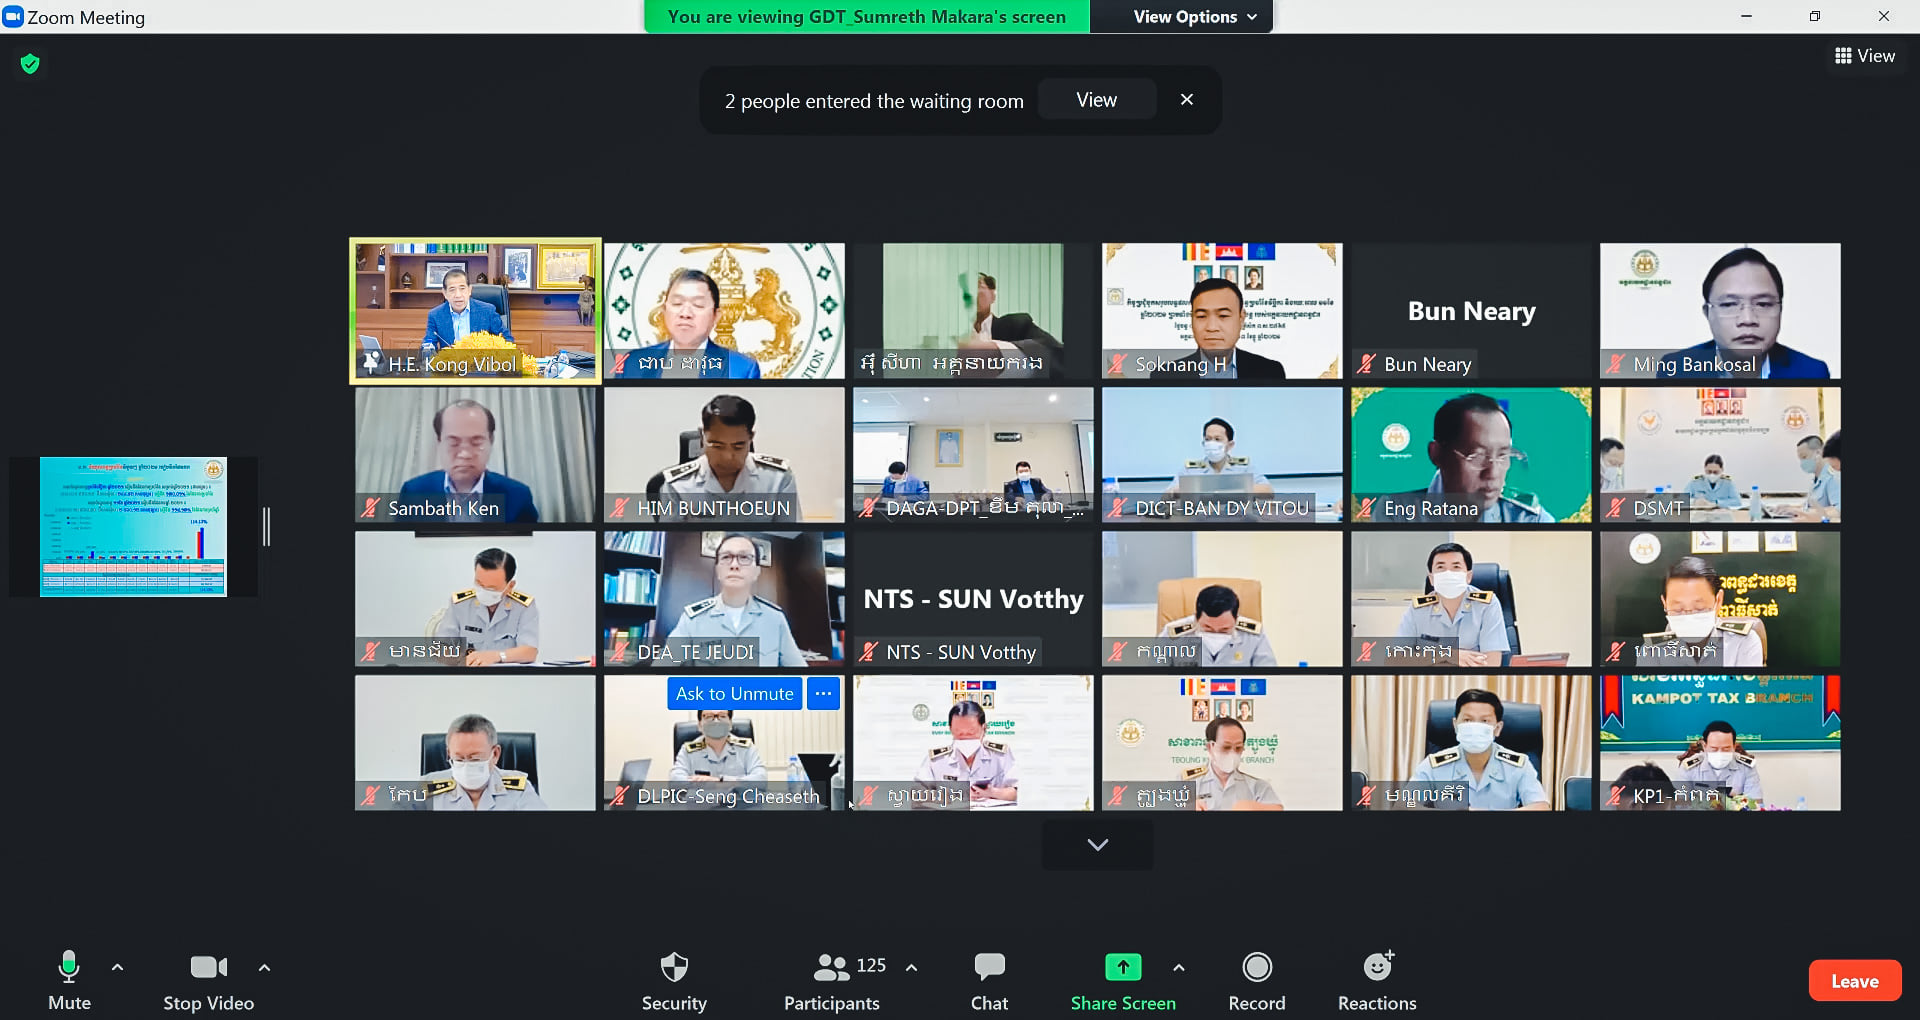The height and width of the screenshot is (1020, 1920).
Task: Click View for waiting room people
Action: click(1096, 100)
